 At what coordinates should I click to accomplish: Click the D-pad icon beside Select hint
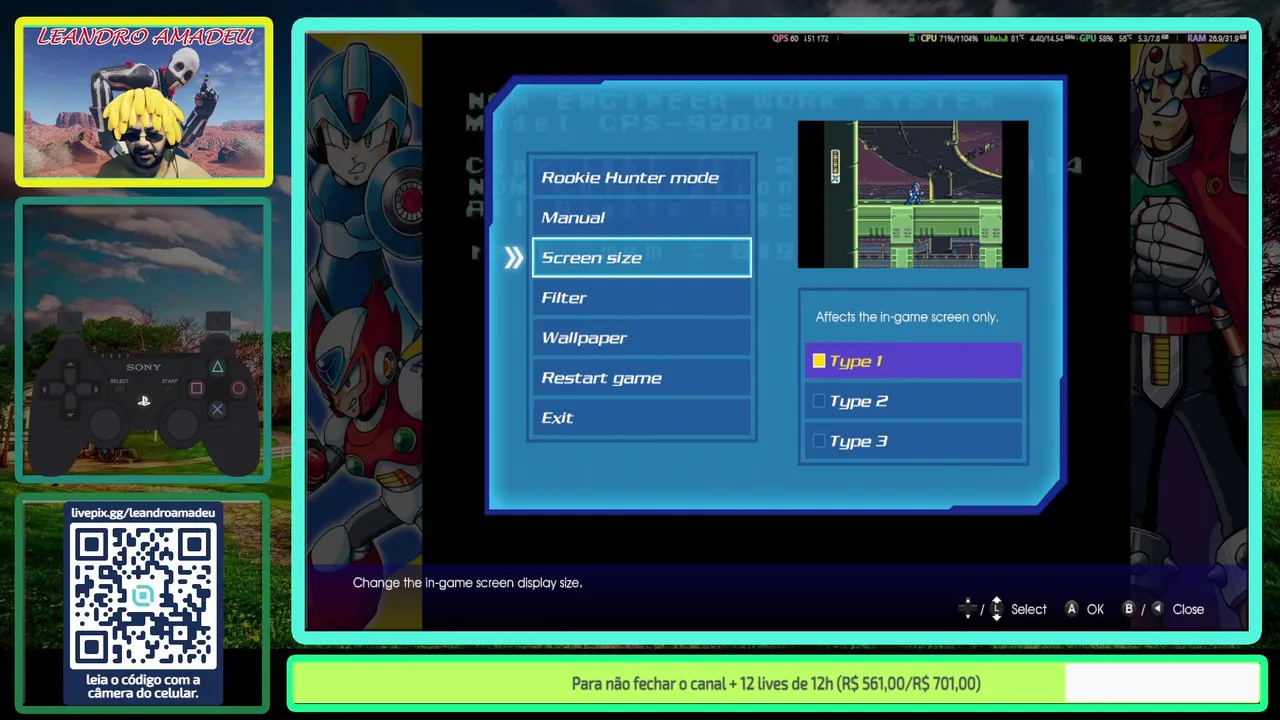click(x=967, y=609)
